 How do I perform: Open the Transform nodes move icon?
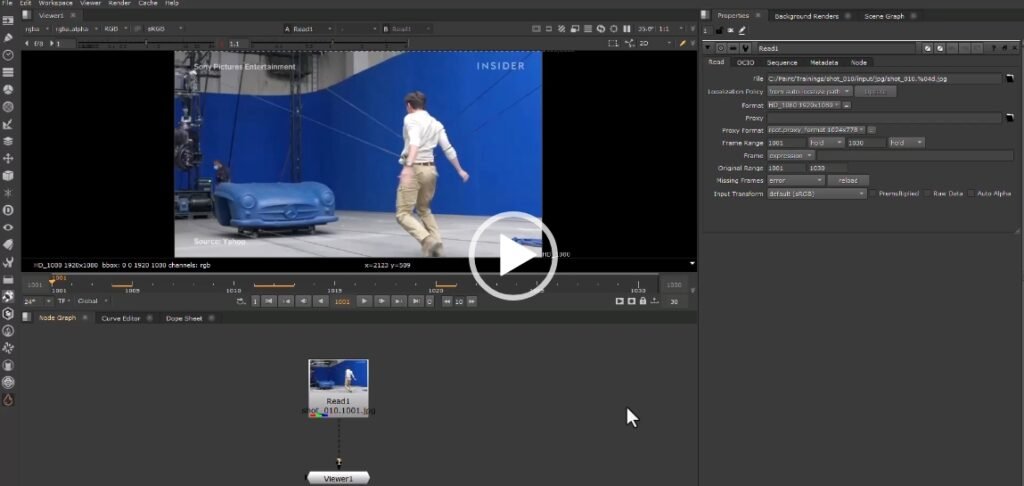click(8, 158)
